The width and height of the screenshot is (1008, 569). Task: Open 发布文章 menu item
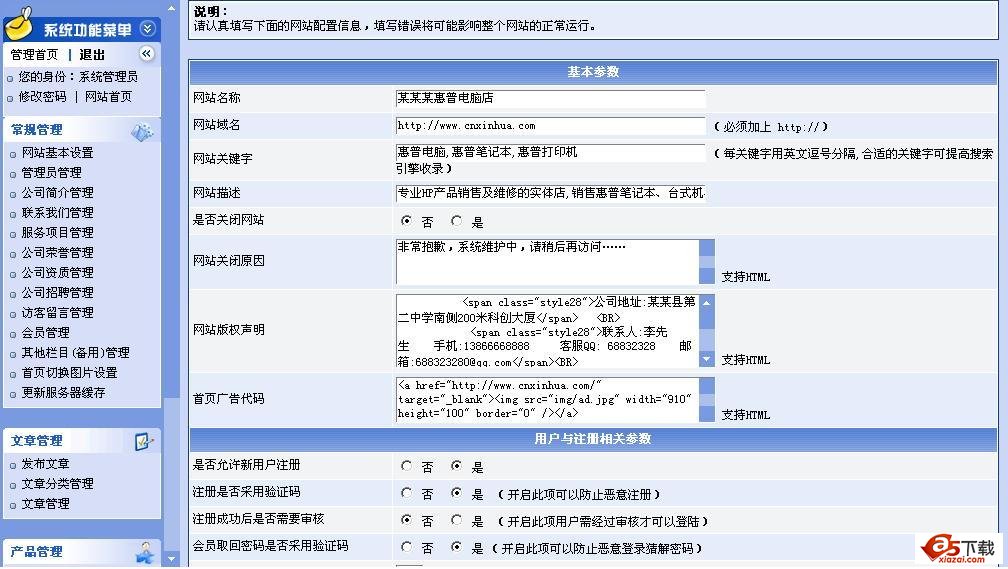pos(46,464)
